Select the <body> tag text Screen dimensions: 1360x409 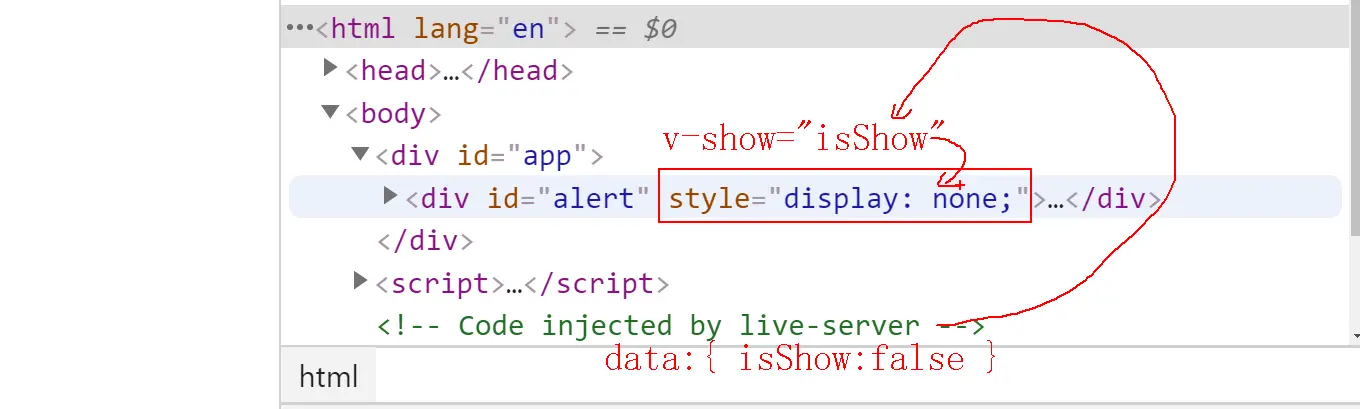[x=394, y=114]
